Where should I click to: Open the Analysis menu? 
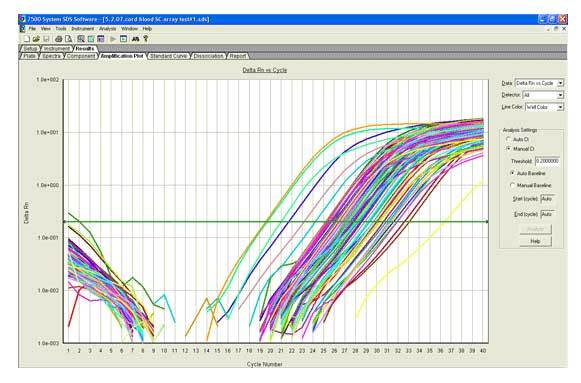[x=107, y=29]
